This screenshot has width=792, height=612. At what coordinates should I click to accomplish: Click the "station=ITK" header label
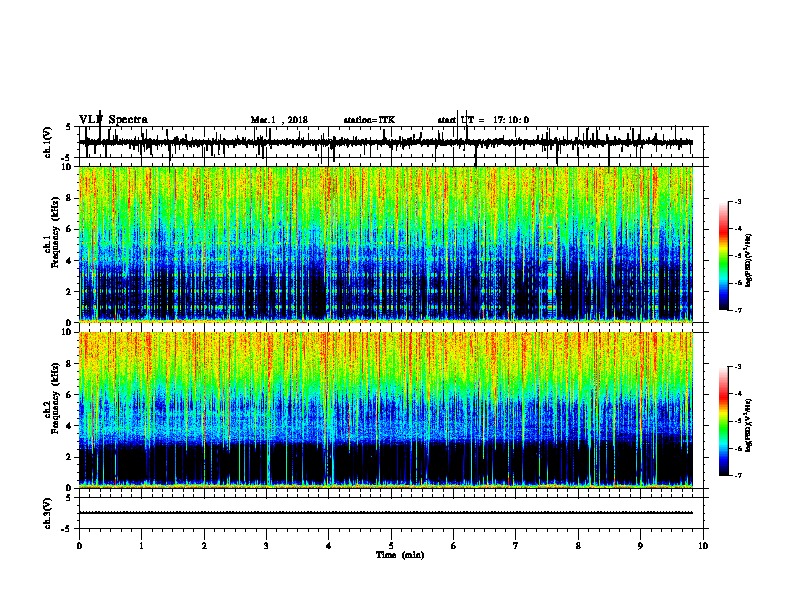pyautogui.click(x=369, y=120)
